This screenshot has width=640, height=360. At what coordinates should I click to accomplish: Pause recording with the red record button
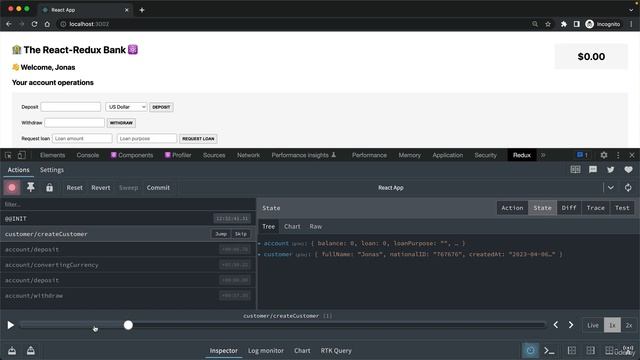coord(12,187)
